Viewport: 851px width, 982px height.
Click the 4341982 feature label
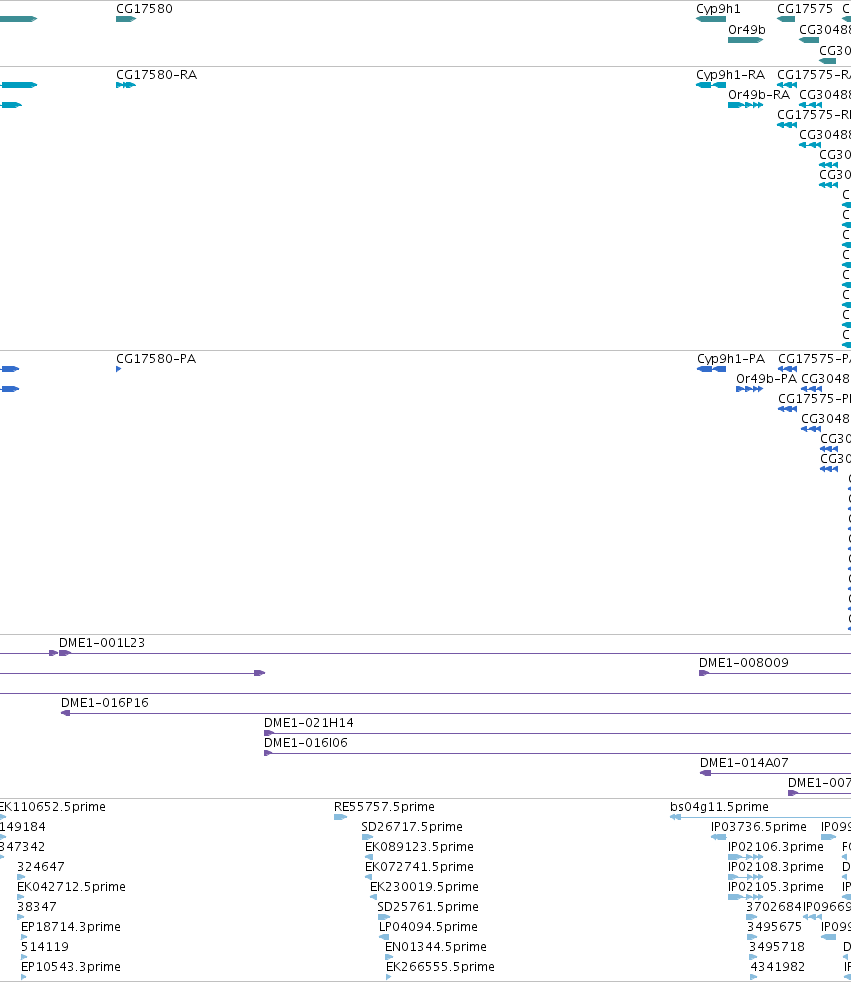tap(777, 967)
